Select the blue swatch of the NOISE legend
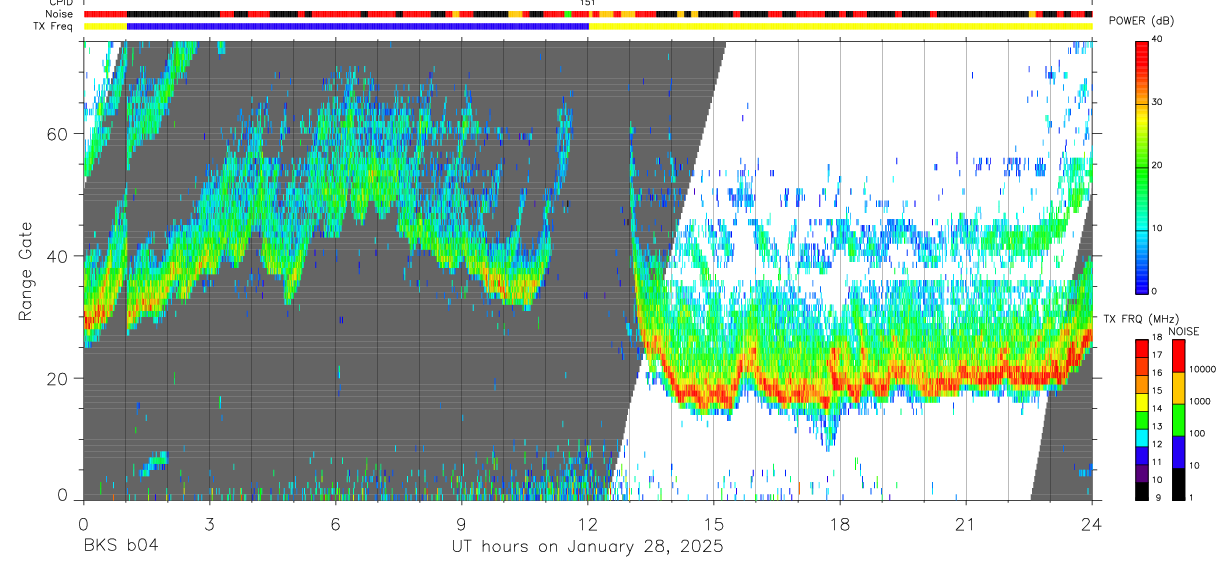This screenshot has height=567, width=1228. click(x=1178, y=452)
